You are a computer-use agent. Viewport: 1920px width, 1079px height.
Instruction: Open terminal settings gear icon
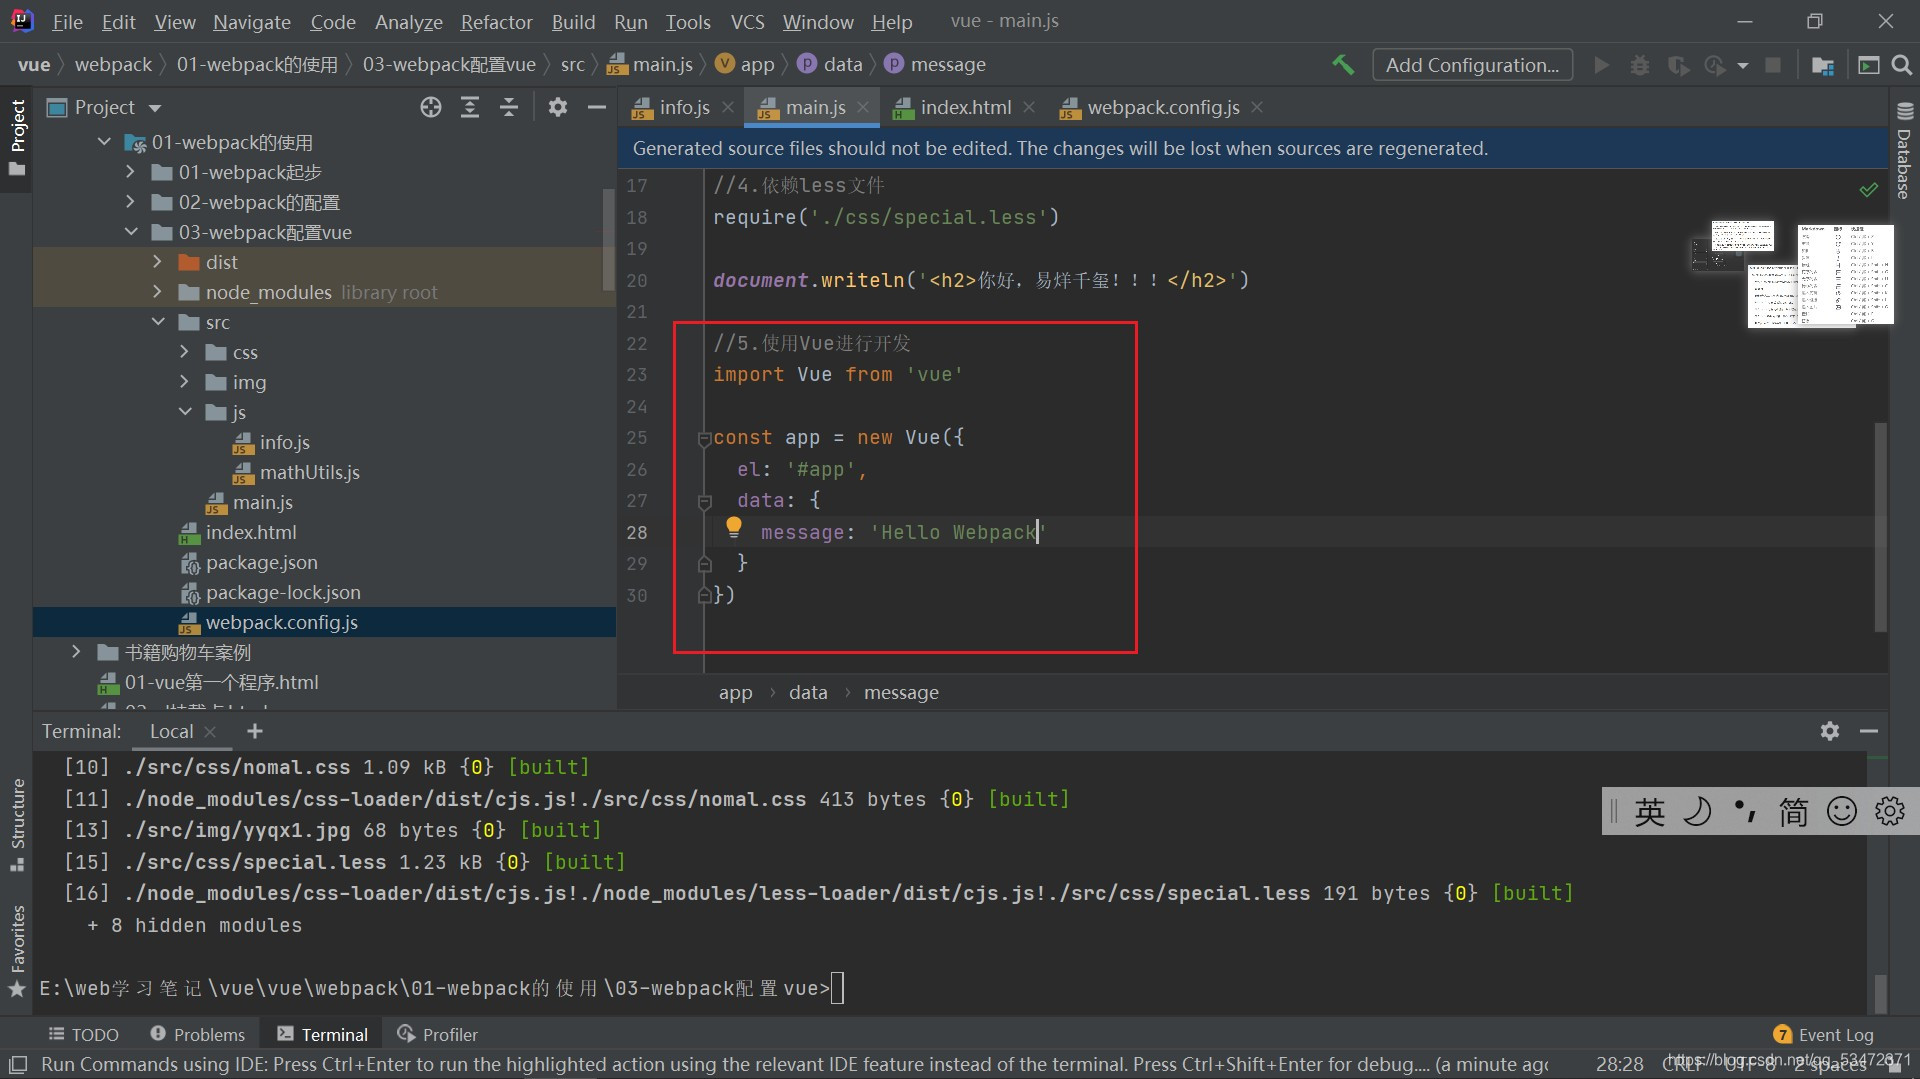[x=1830, y=731]
